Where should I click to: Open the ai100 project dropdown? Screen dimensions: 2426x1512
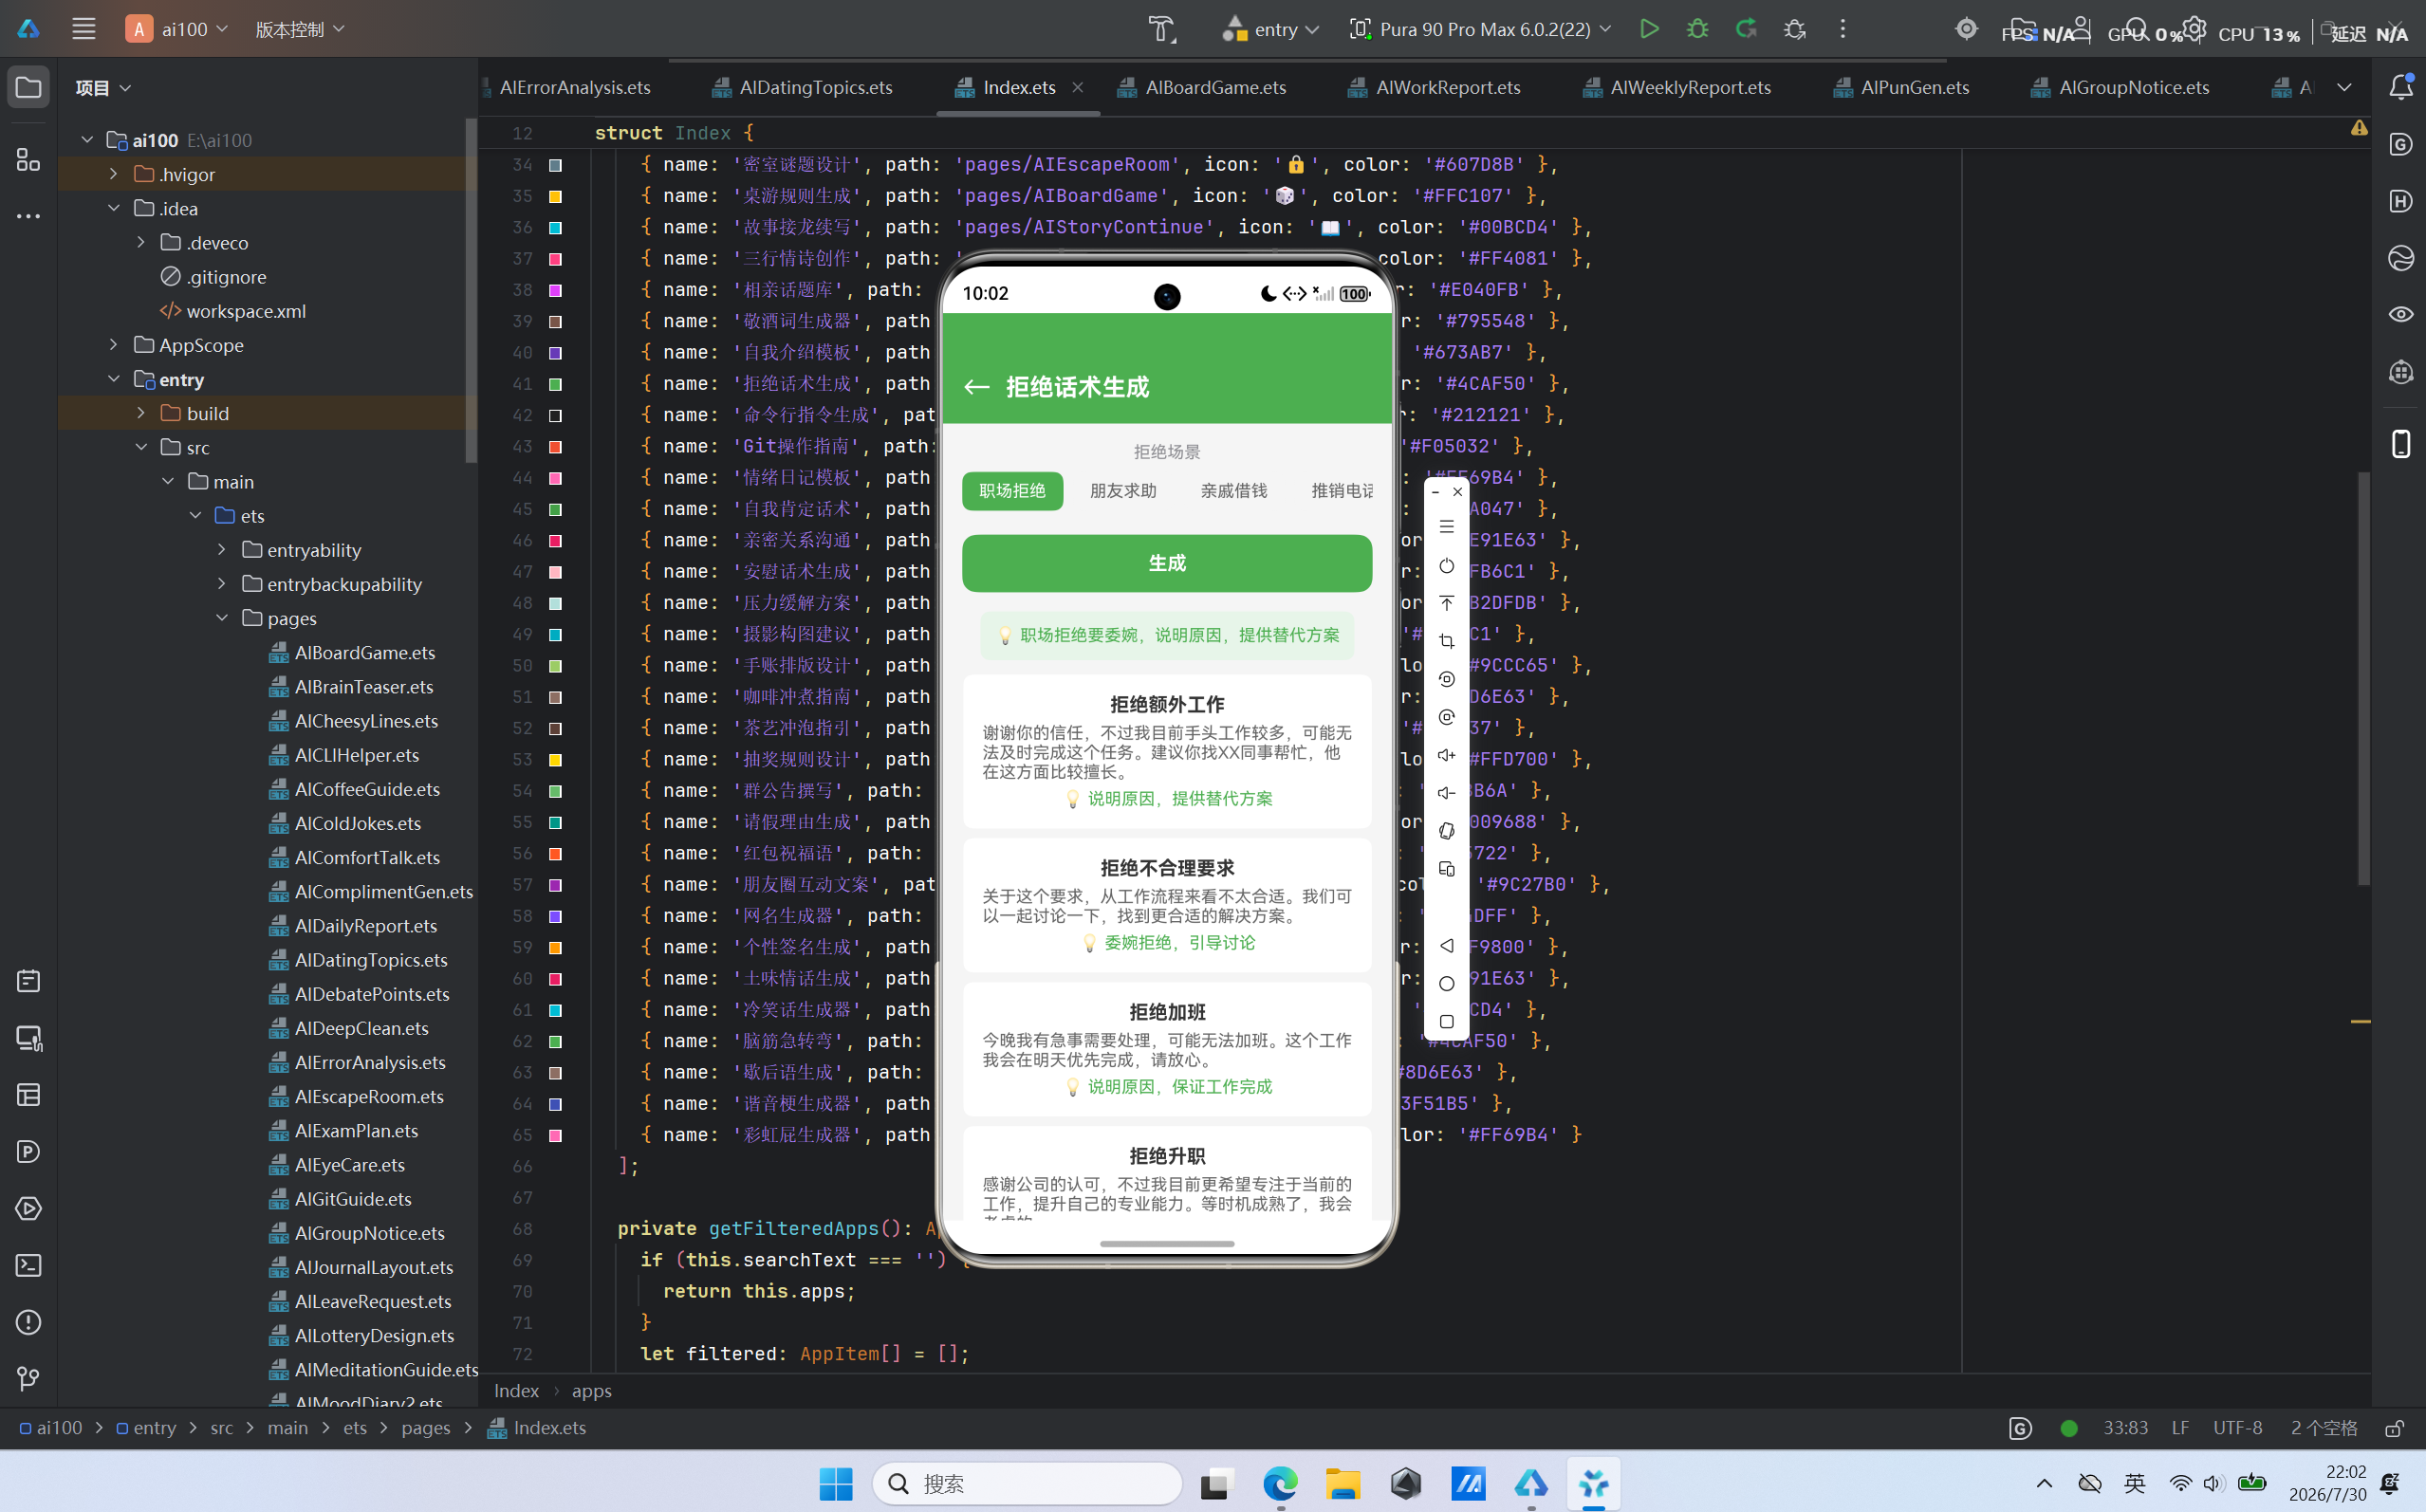[178, 29]
